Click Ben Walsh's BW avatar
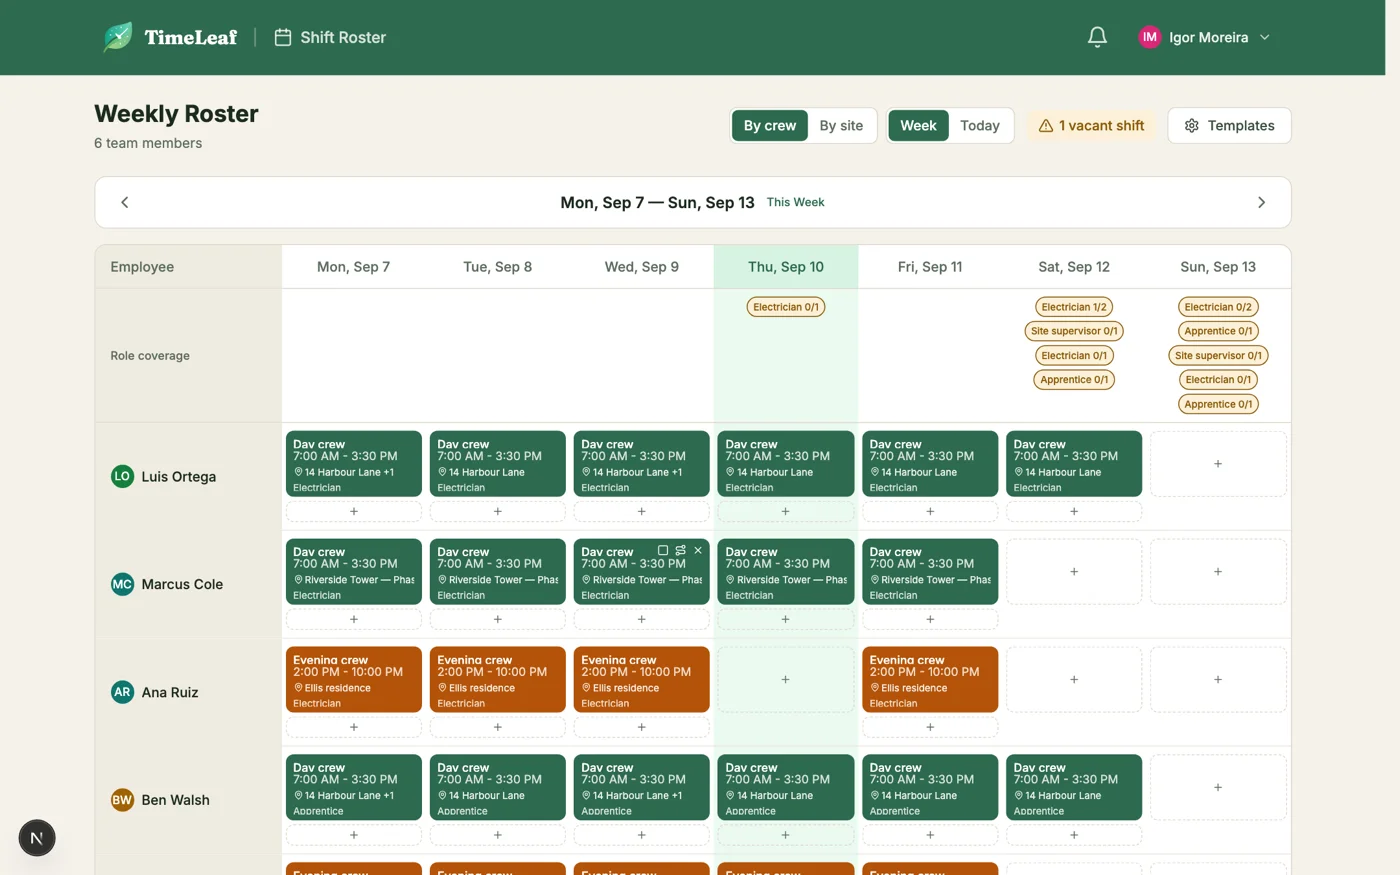1400x875 pixels. [122, 800]
